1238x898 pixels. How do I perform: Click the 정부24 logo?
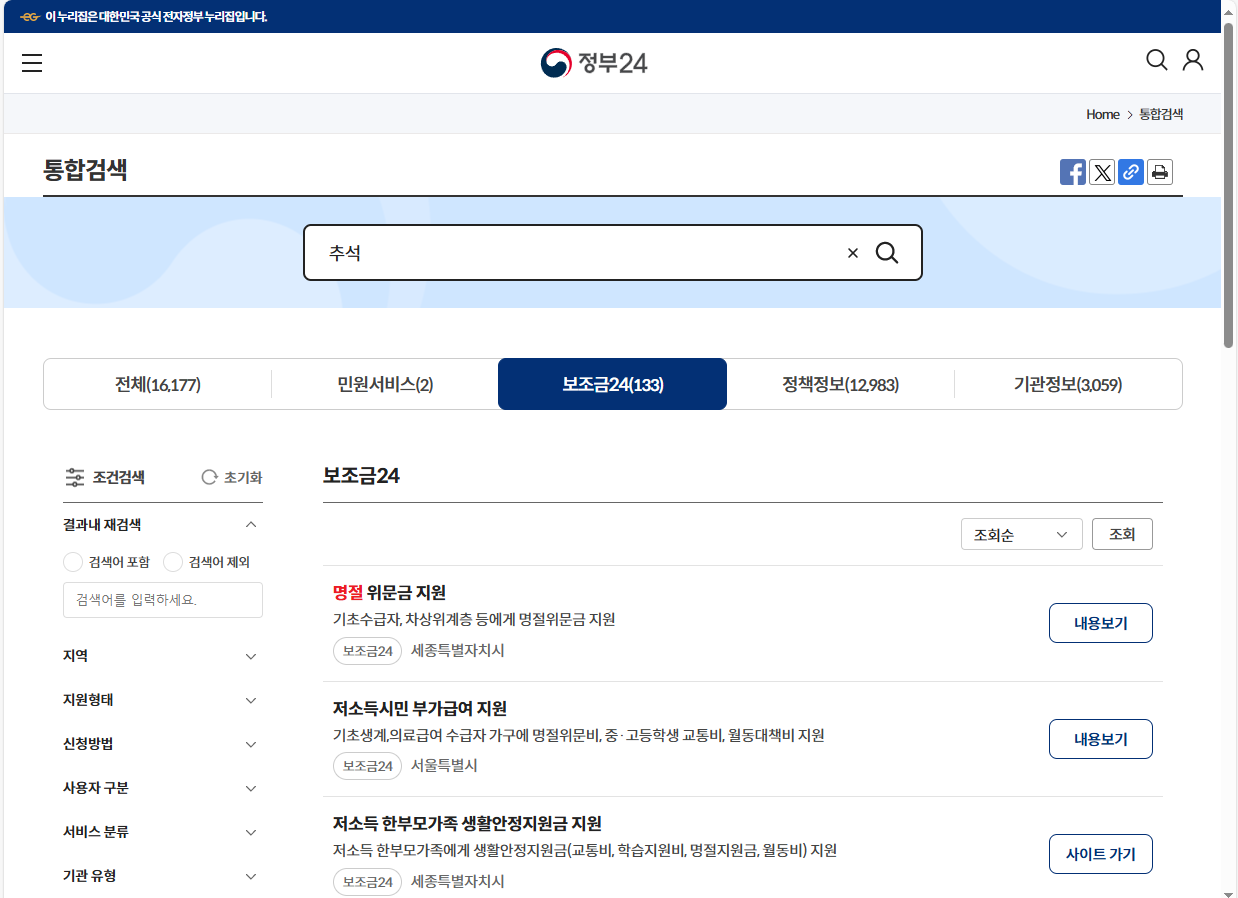(595, 62)
